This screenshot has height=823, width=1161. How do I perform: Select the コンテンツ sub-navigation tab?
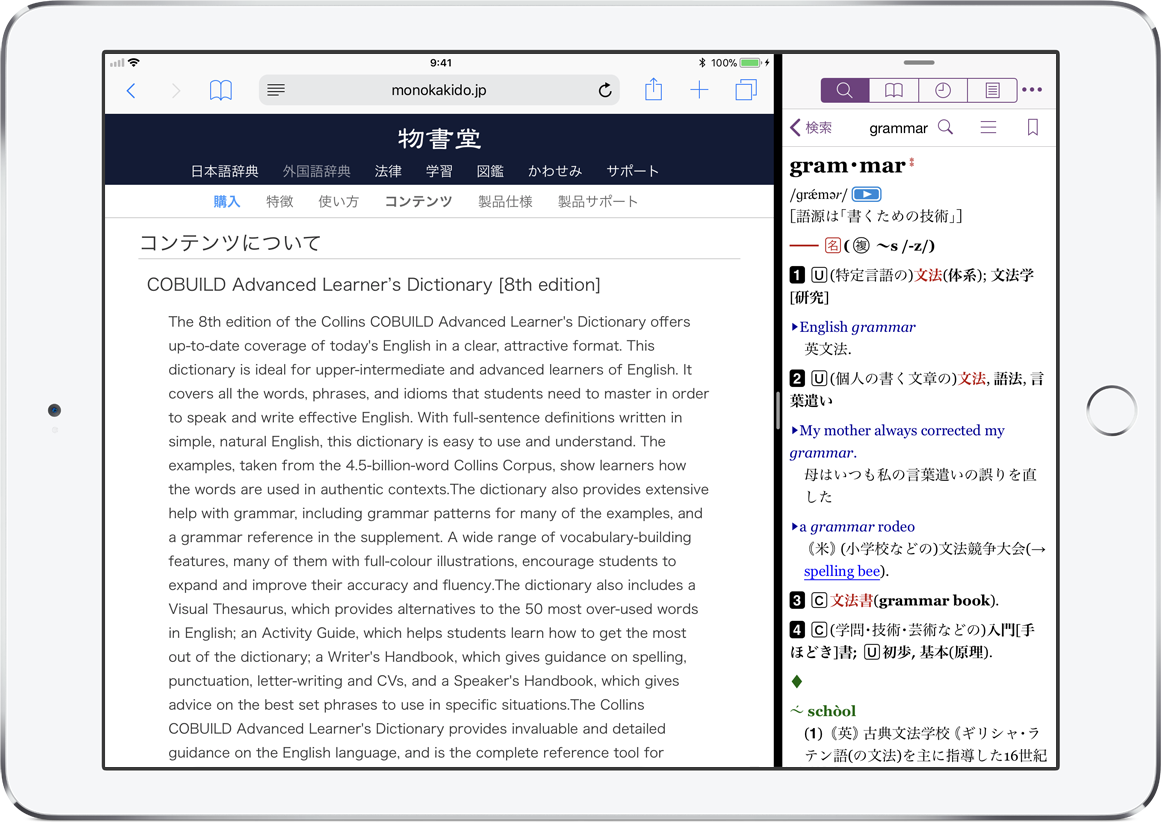coord(418,201)
